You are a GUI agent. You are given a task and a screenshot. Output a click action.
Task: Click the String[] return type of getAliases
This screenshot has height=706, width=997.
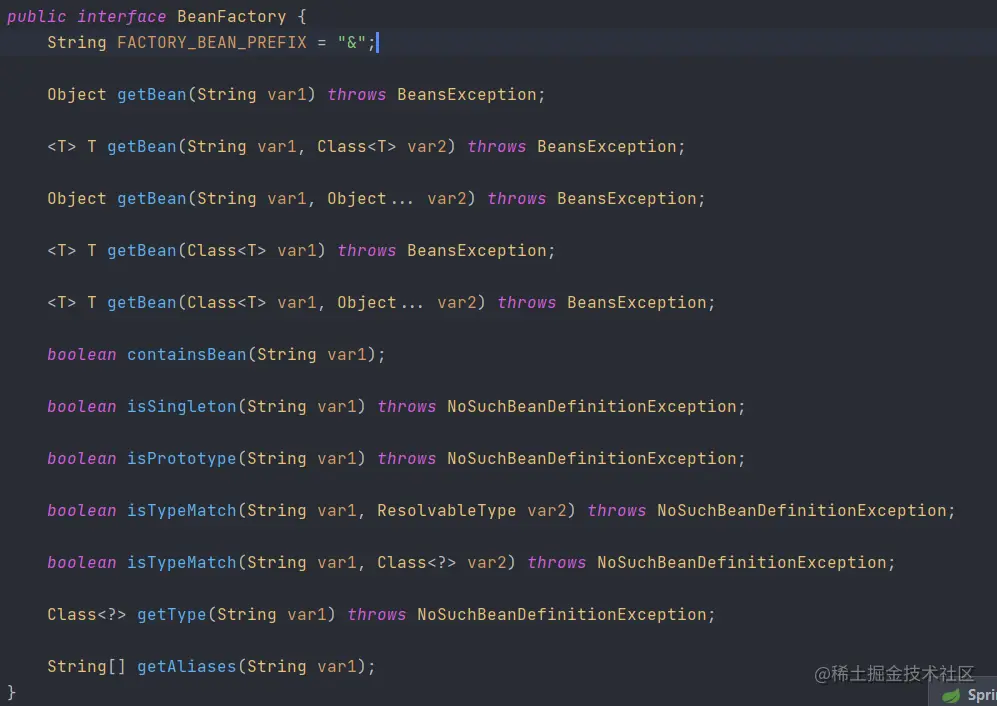tap(86, 667)
